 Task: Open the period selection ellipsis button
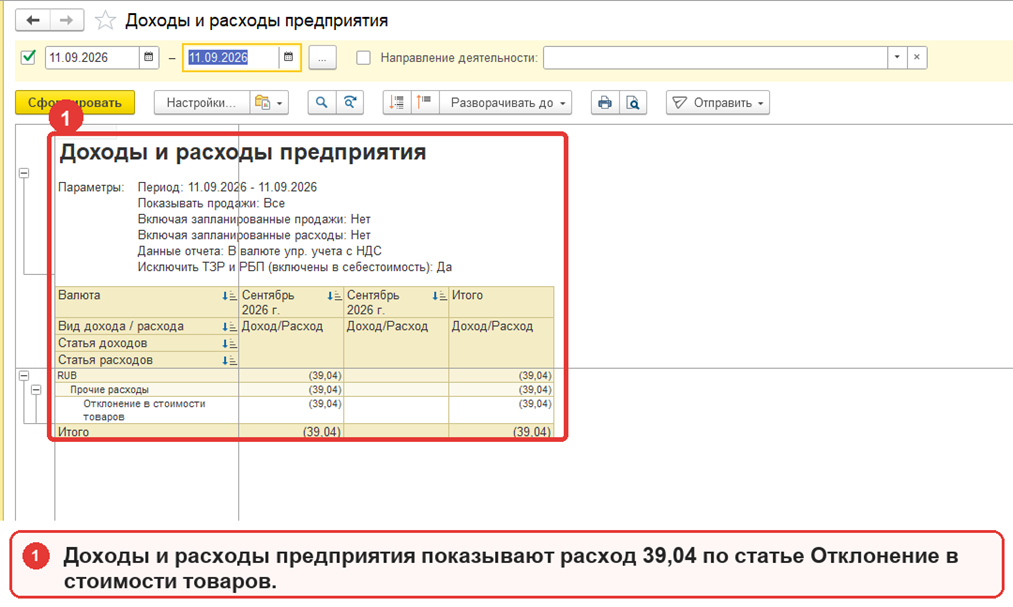tap(322, 58)
